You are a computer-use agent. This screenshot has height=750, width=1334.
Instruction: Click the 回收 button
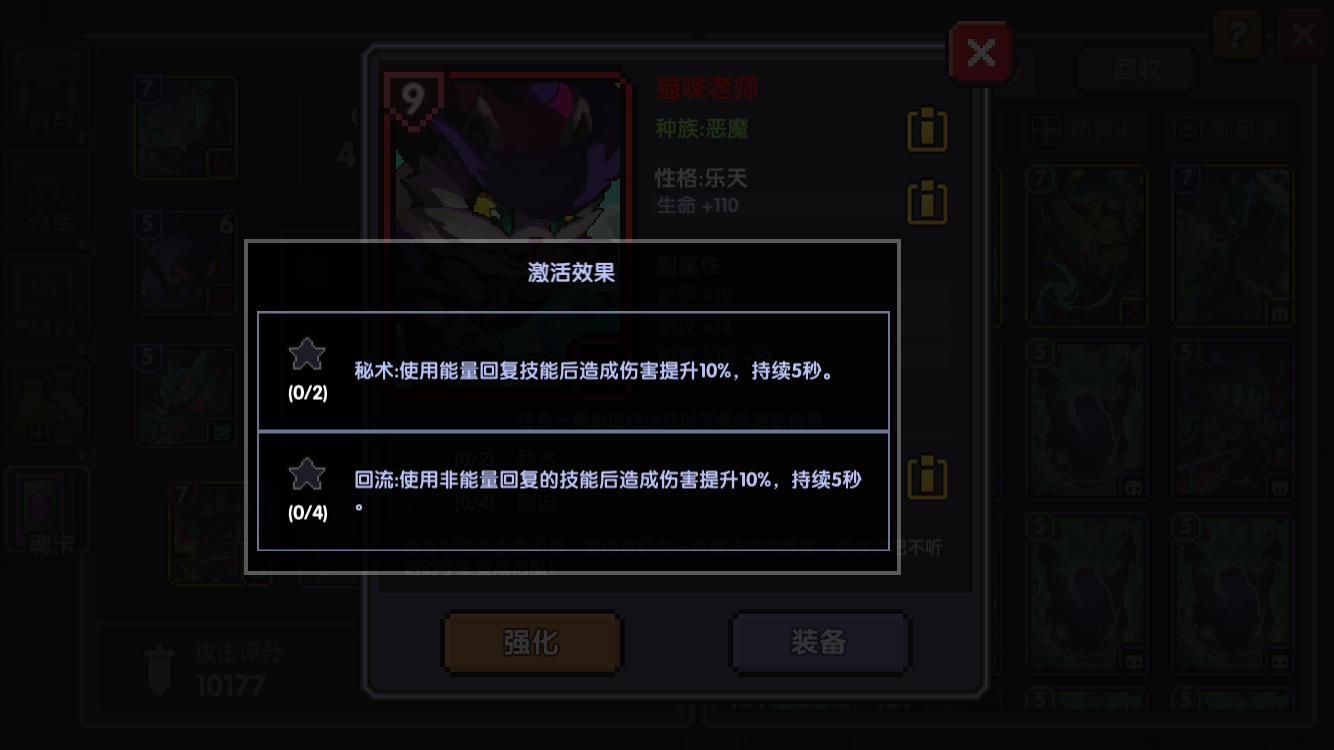[x=1137, y=69]
